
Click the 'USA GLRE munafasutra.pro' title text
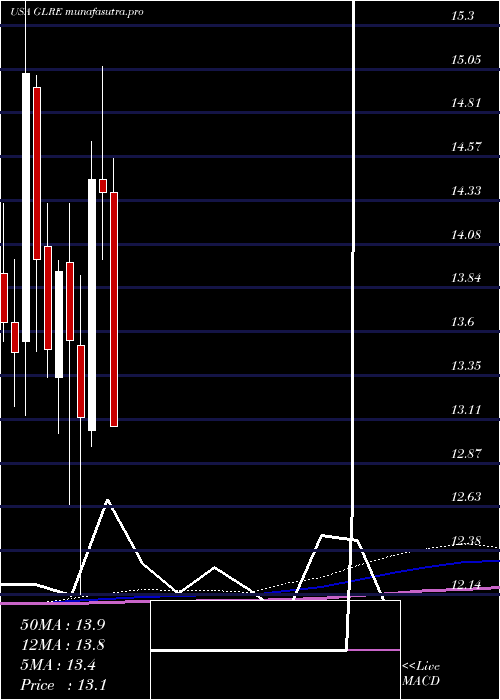pyautogui.click(x=77, y=12)
